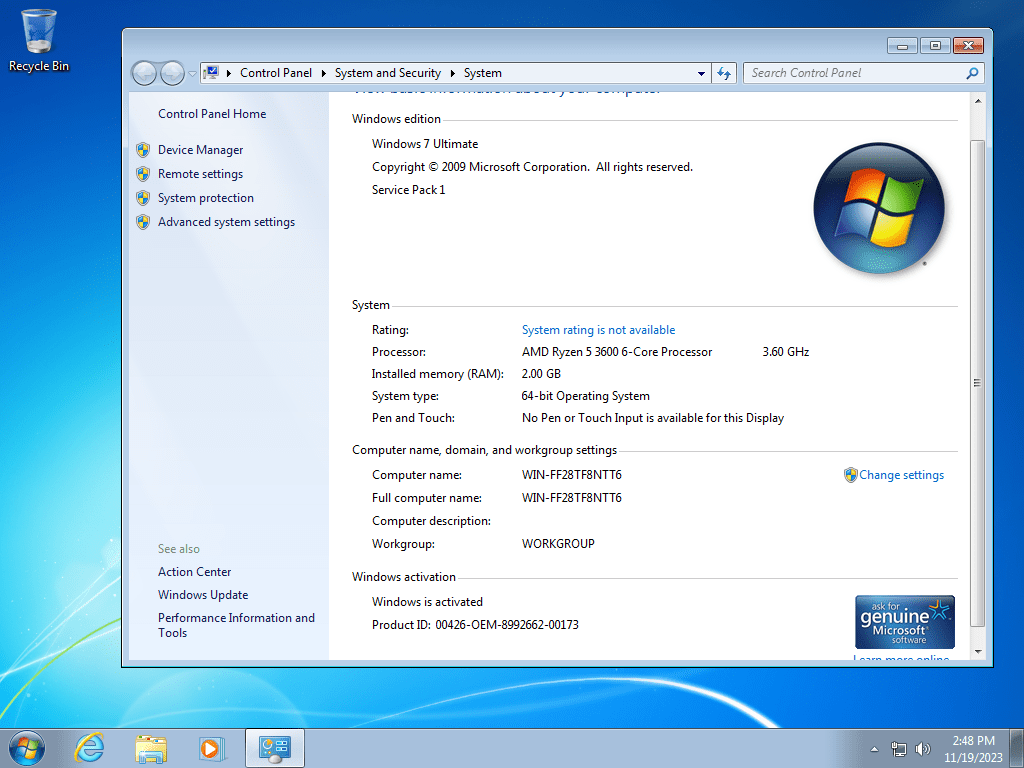1024x768 pixels.
Task: Click the vertical scrollbar thumb
Action: (x=978, y=383)
